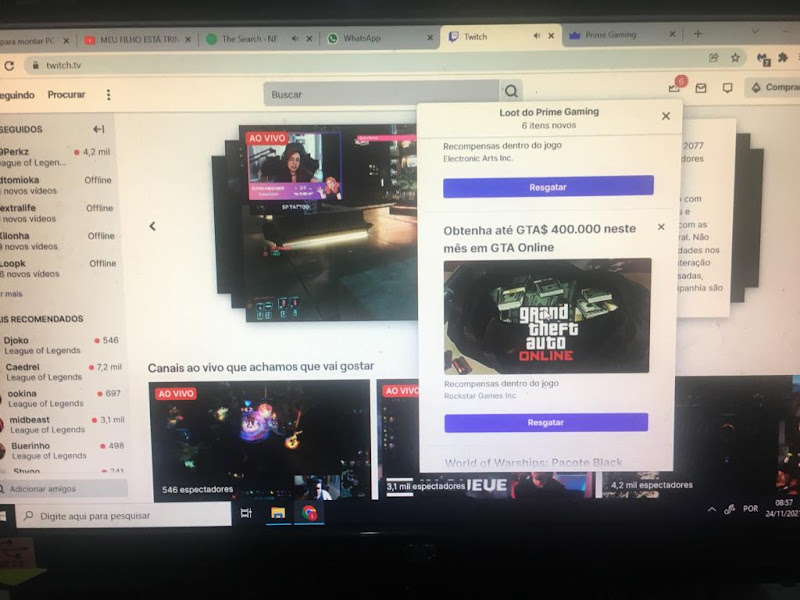
Task: Switch to MEU FILHO ESTÁ YouTube tab
Action: [137, 39]
